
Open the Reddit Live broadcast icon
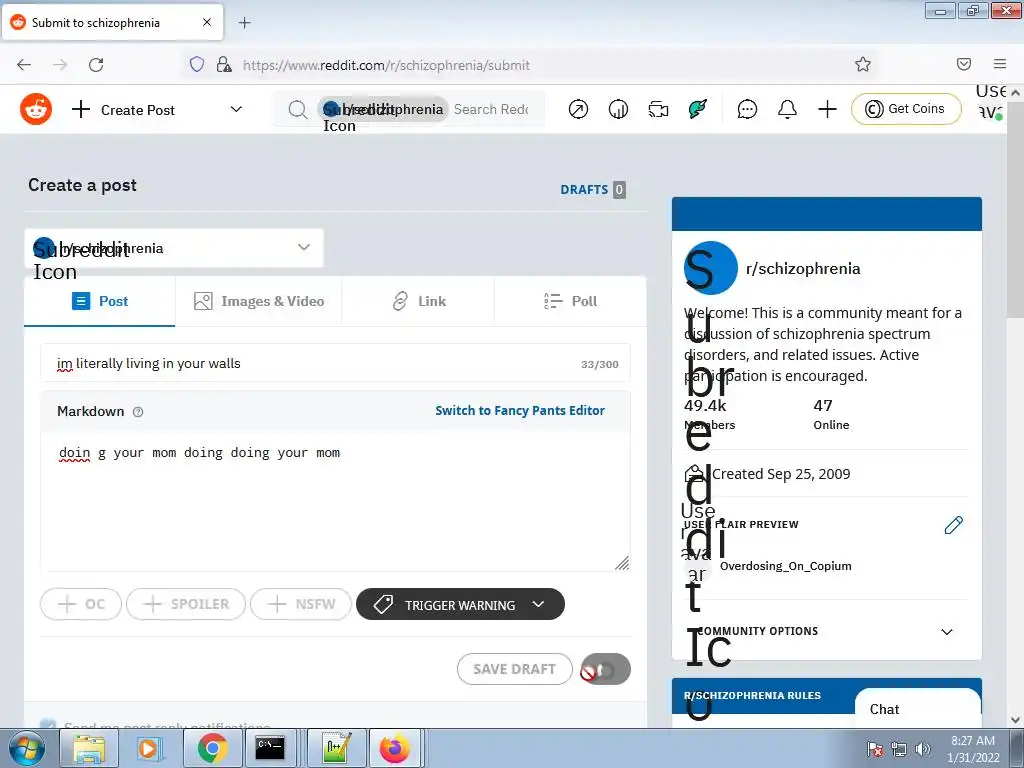click(658, 109)
